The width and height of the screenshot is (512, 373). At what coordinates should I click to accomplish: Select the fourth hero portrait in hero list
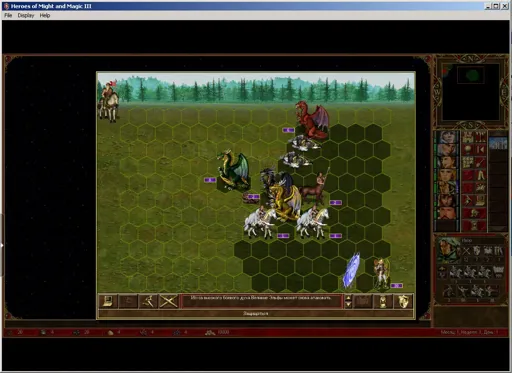pyautogui.click(x=447, y=175)
